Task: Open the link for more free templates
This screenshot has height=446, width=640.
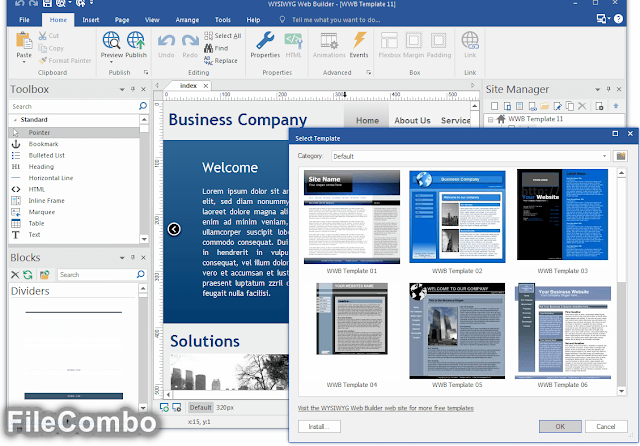Action: click(386, 408)
